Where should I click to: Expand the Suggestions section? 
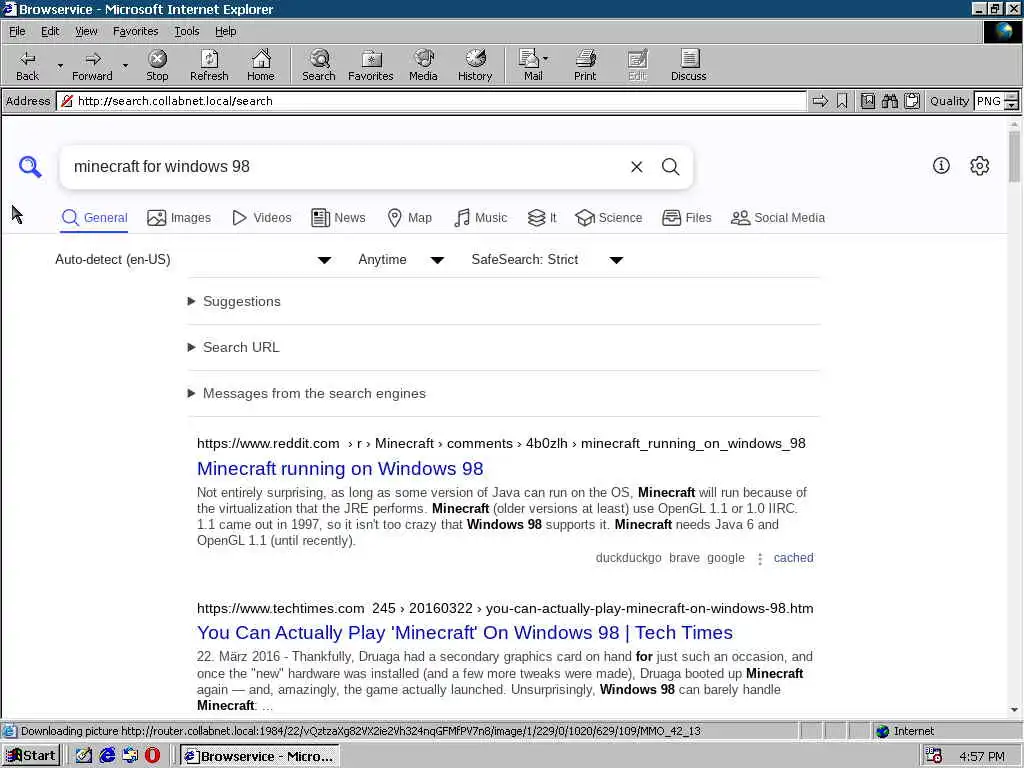click(x=234, y=301)
